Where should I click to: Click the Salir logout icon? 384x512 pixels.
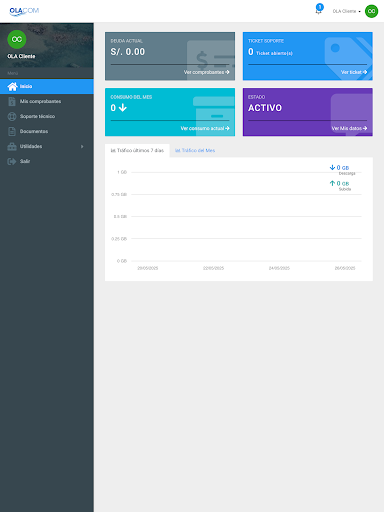click(12, 161)
